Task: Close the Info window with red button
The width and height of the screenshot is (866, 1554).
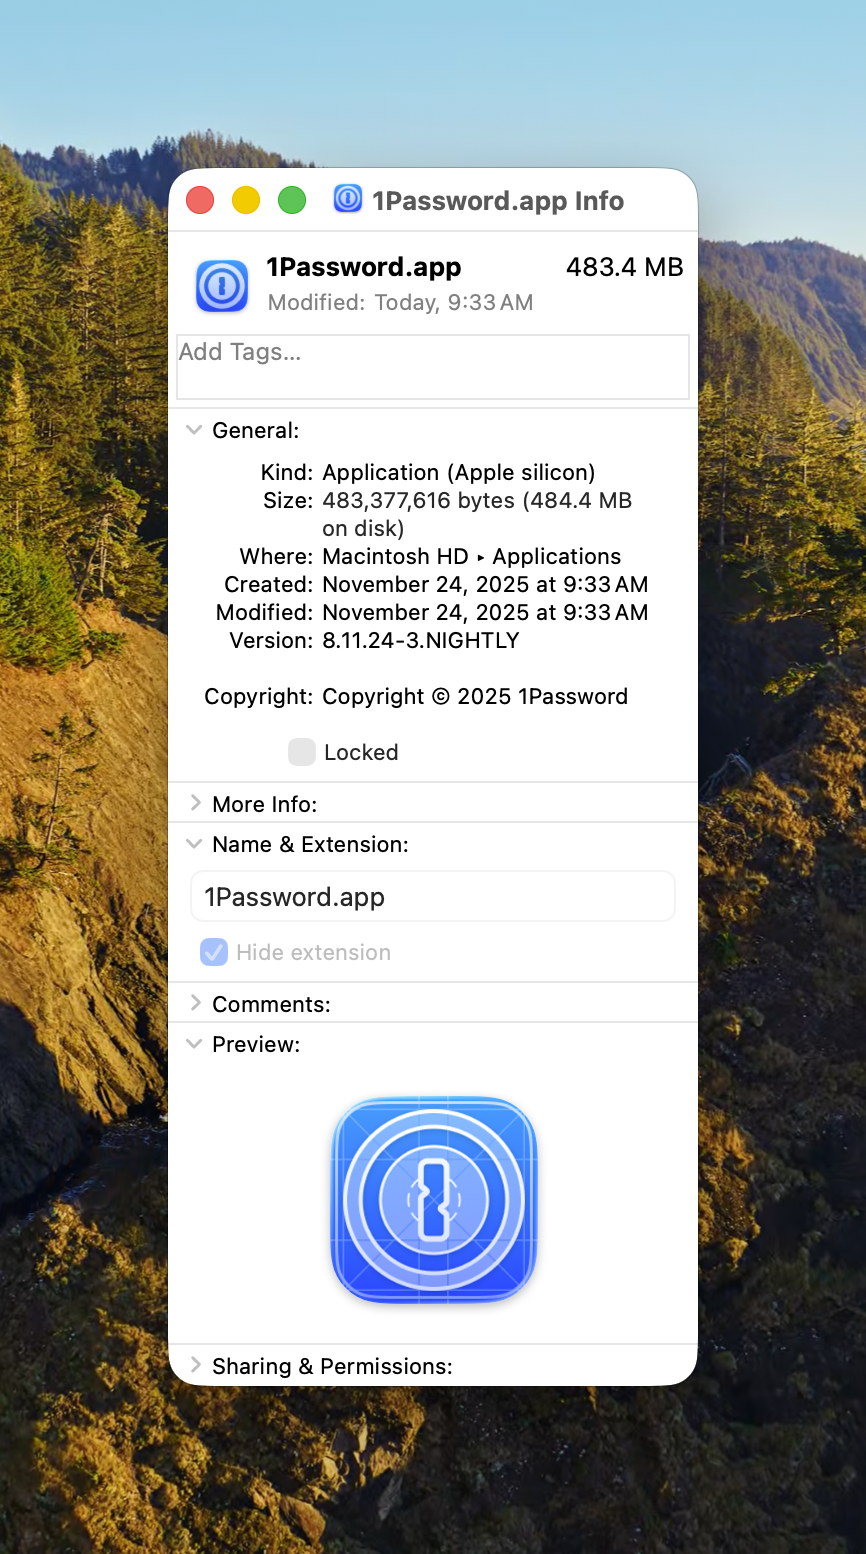Action: 200,200
